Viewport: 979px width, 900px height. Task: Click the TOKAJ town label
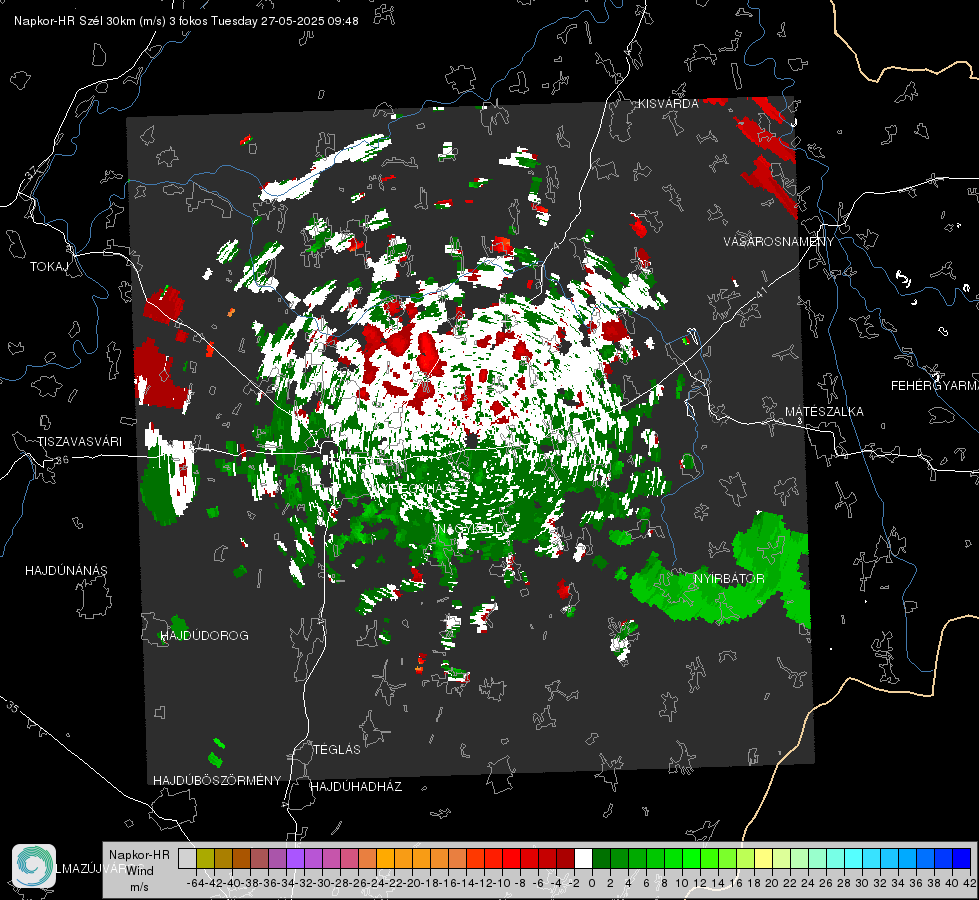(49, 267)
